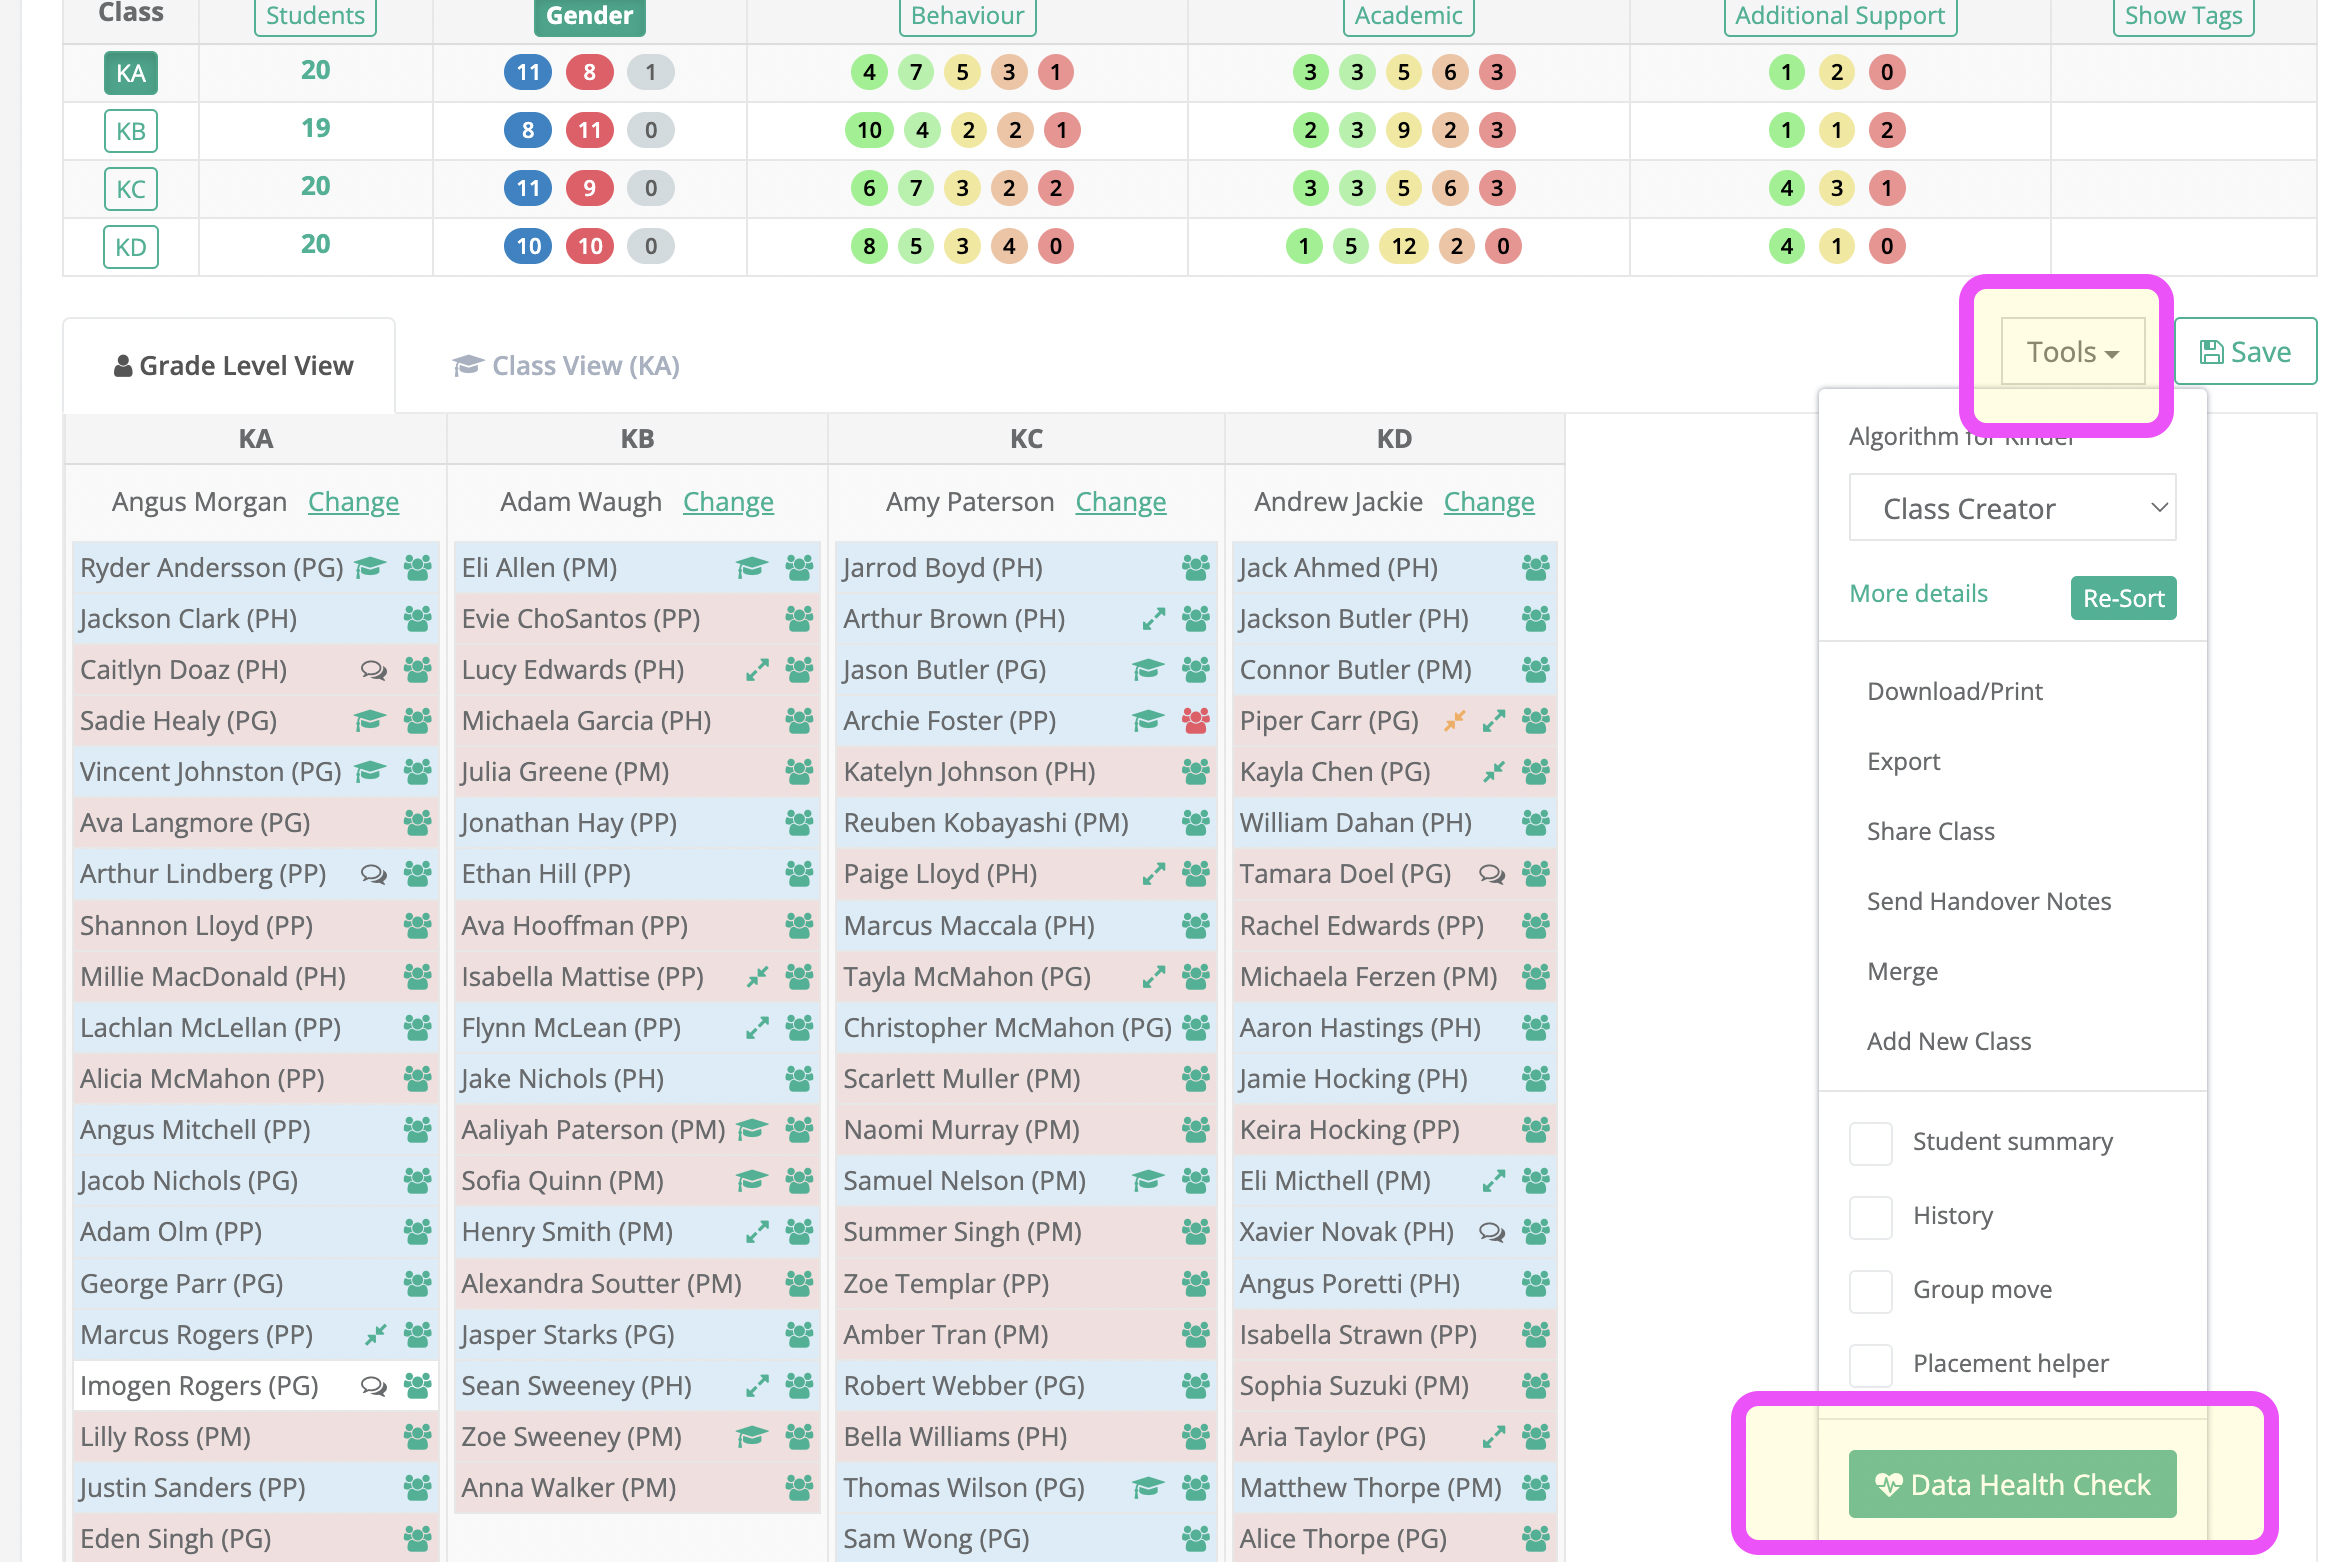2328x1562 pixels.
Task: Switch to the Class View (KA) tab
Action: tap(566, 366)
